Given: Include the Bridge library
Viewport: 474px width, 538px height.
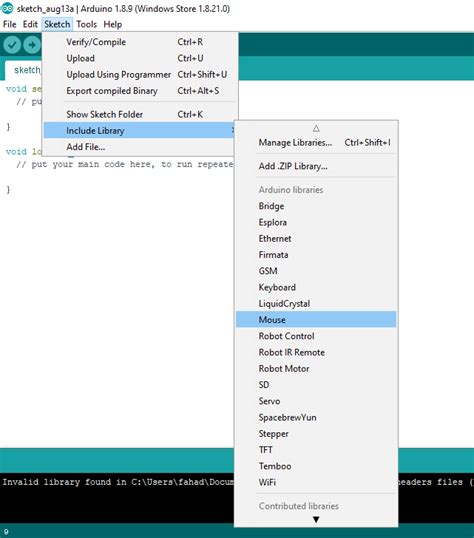Looking at the screenshot, I should (316, 206).
